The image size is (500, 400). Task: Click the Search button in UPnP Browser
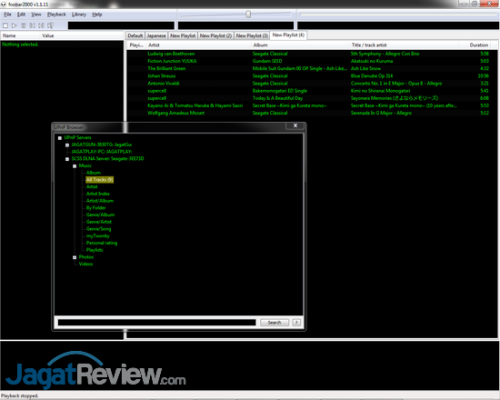[x=274, y=322]
